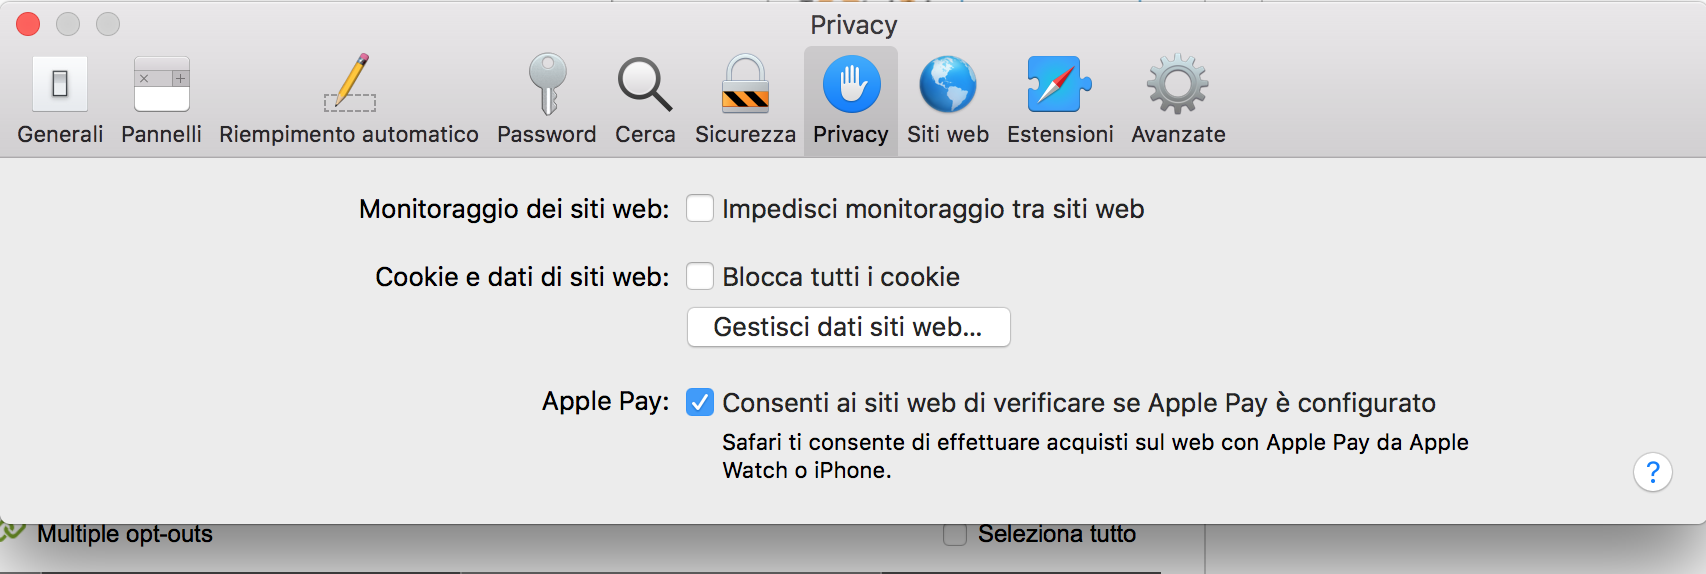Close the Privacy preferences window
Viewport: 1706px width, 574px height.
[x=28, y=24]
